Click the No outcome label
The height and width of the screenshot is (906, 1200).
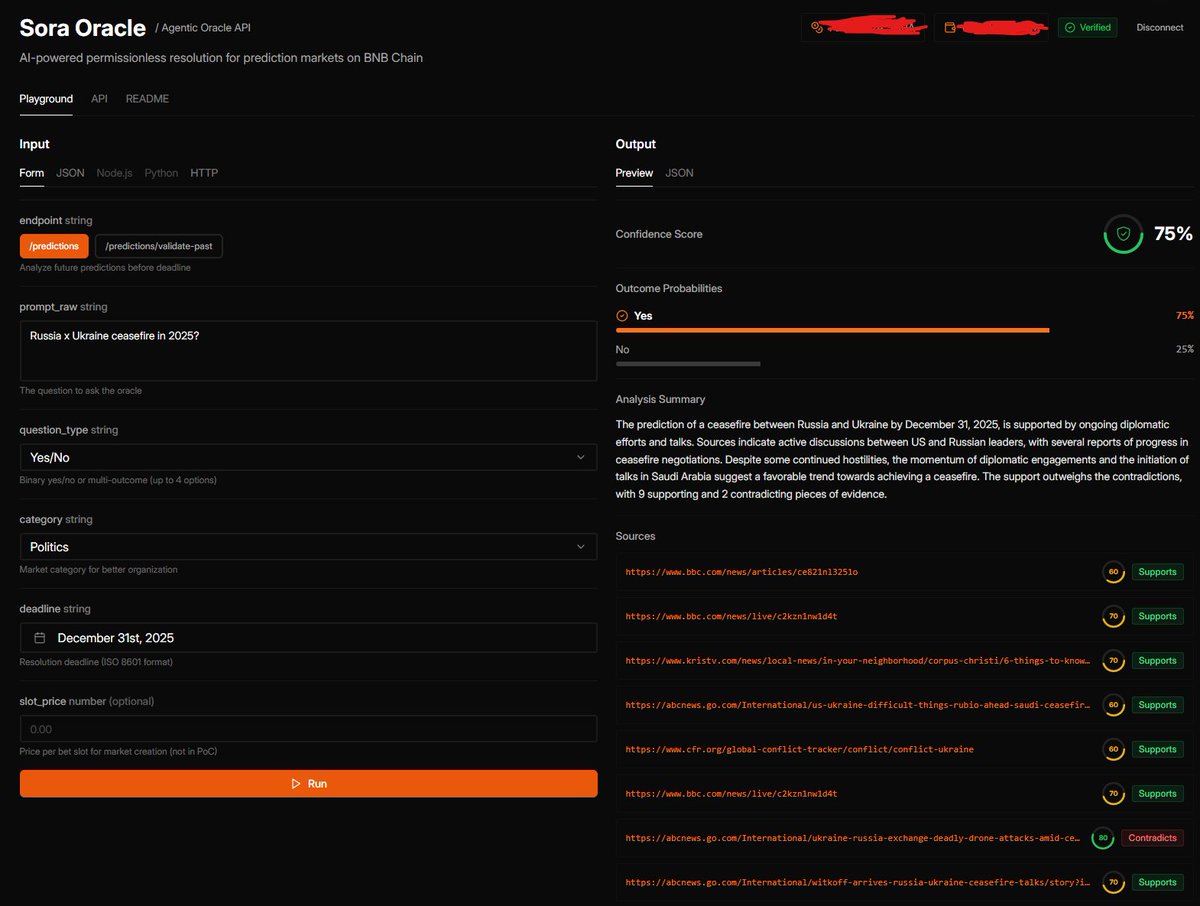click(622, 350)
